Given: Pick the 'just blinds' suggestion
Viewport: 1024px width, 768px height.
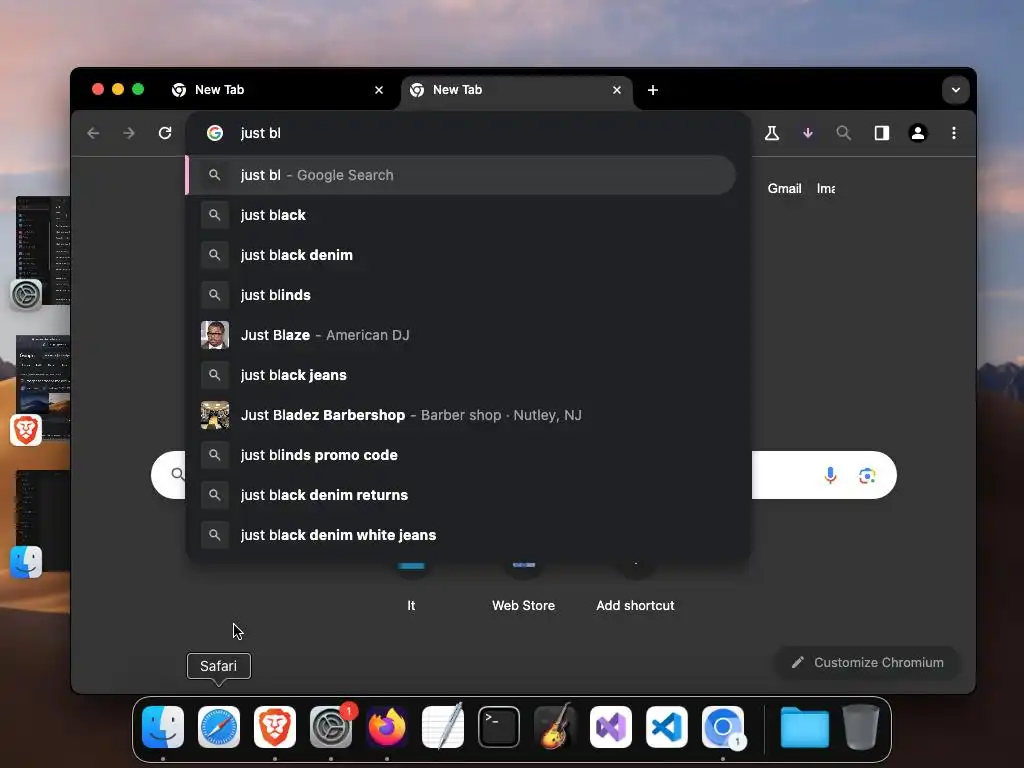Looking at the screenshot, I should point(461,295).
